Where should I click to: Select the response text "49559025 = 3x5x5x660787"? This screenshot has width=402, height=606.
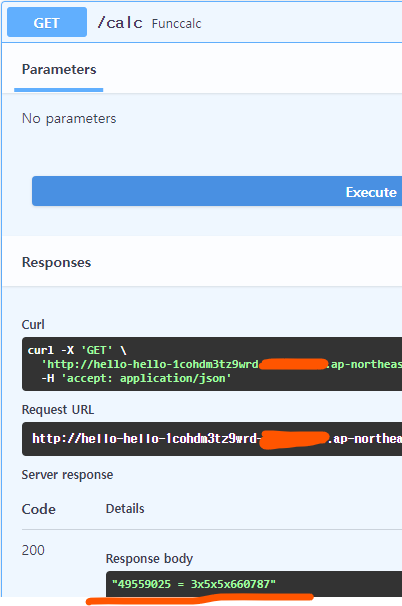194,584
